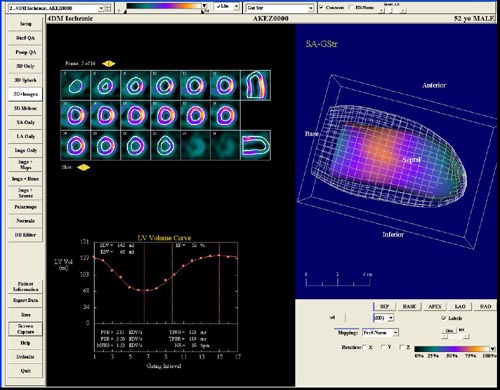Click the Save button
The image size is (500, 390).
tap(26, 315)
